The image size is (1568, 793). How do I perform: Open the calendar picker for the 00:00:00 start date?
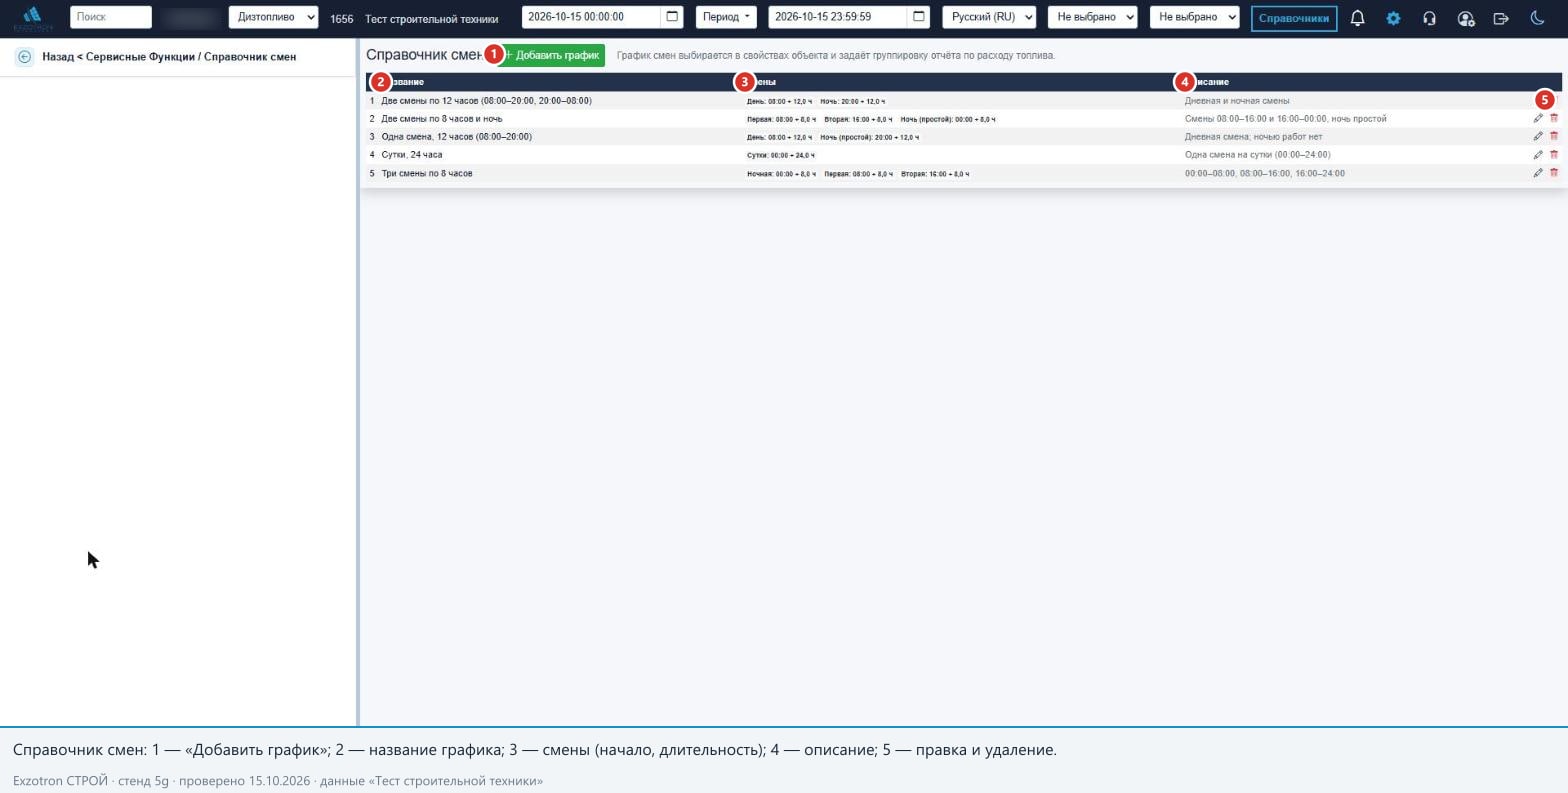tap(672, 17)
